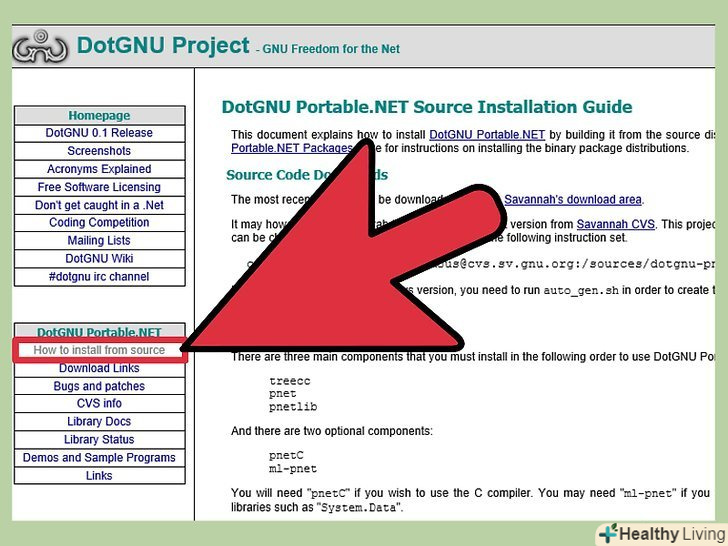The height and width of the screenshot is (546, 728).
Task: Click DotGNU Portable.NET sidebar header
Action: click(x=99, y=332)
